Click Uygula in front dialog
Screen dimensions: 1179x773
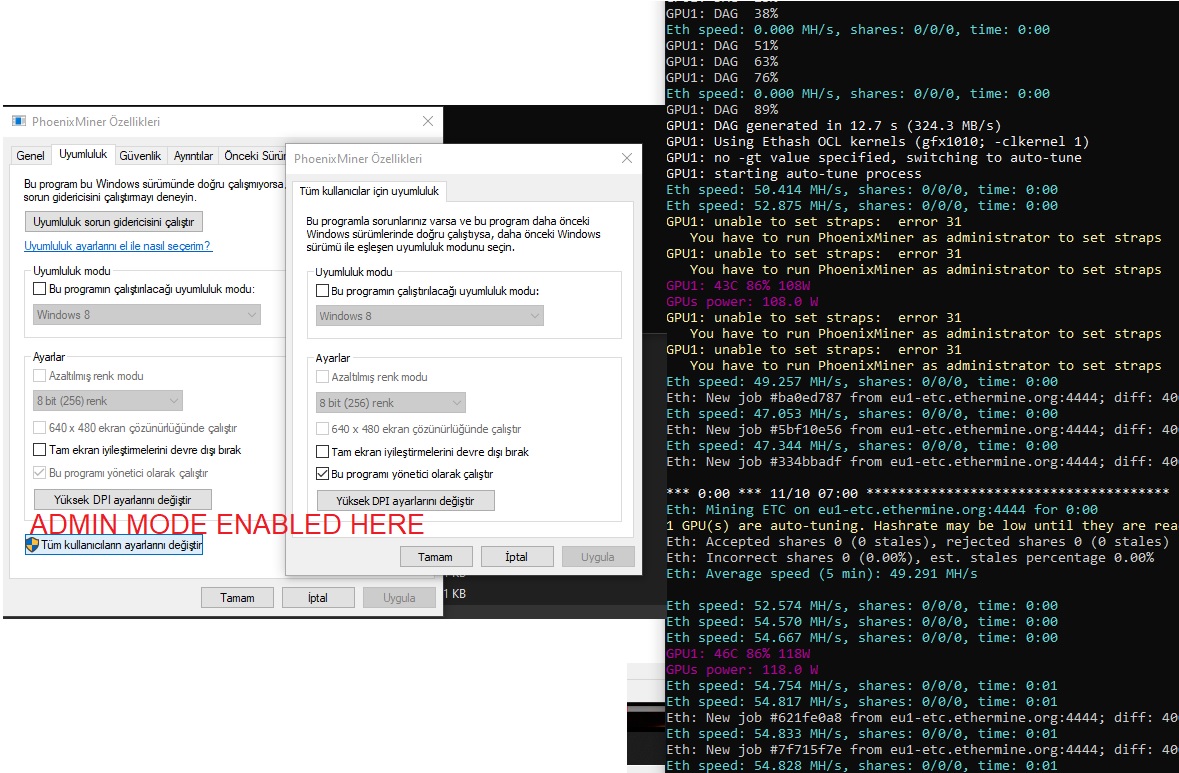click(x=598, y=557)
